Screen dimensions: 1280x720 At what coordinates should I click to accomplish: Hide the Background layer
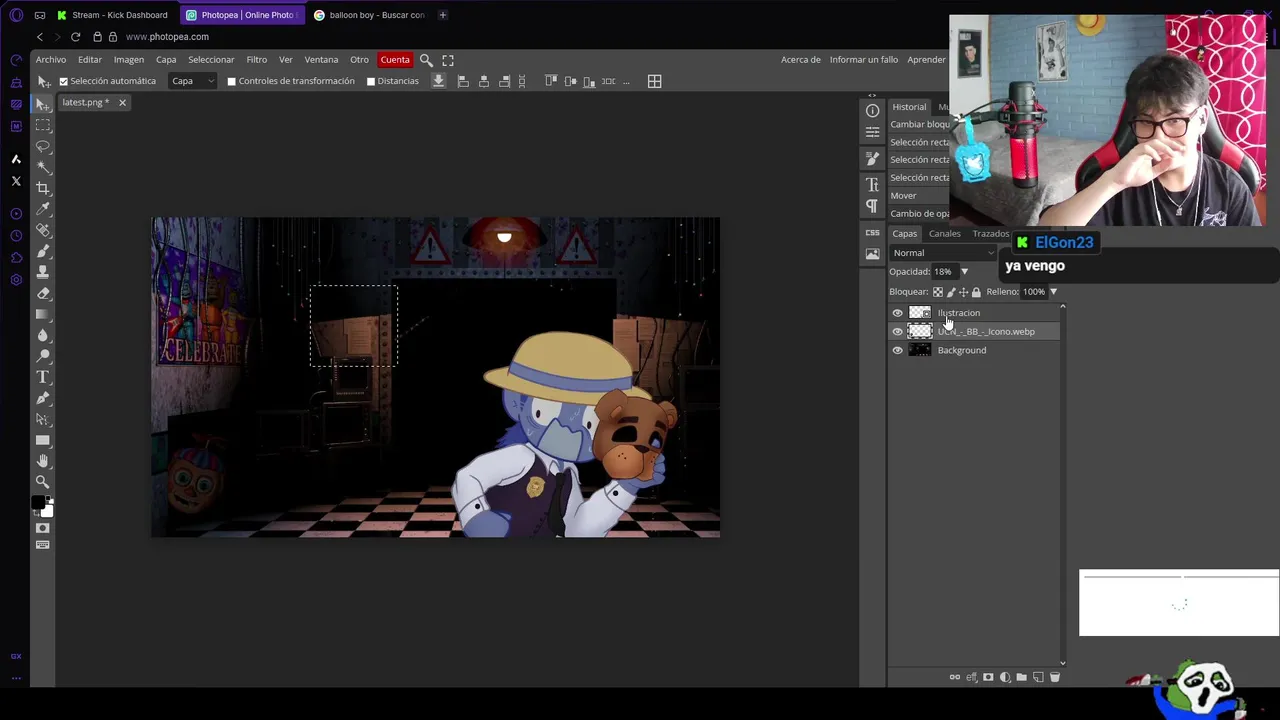[x=897, y=350]
